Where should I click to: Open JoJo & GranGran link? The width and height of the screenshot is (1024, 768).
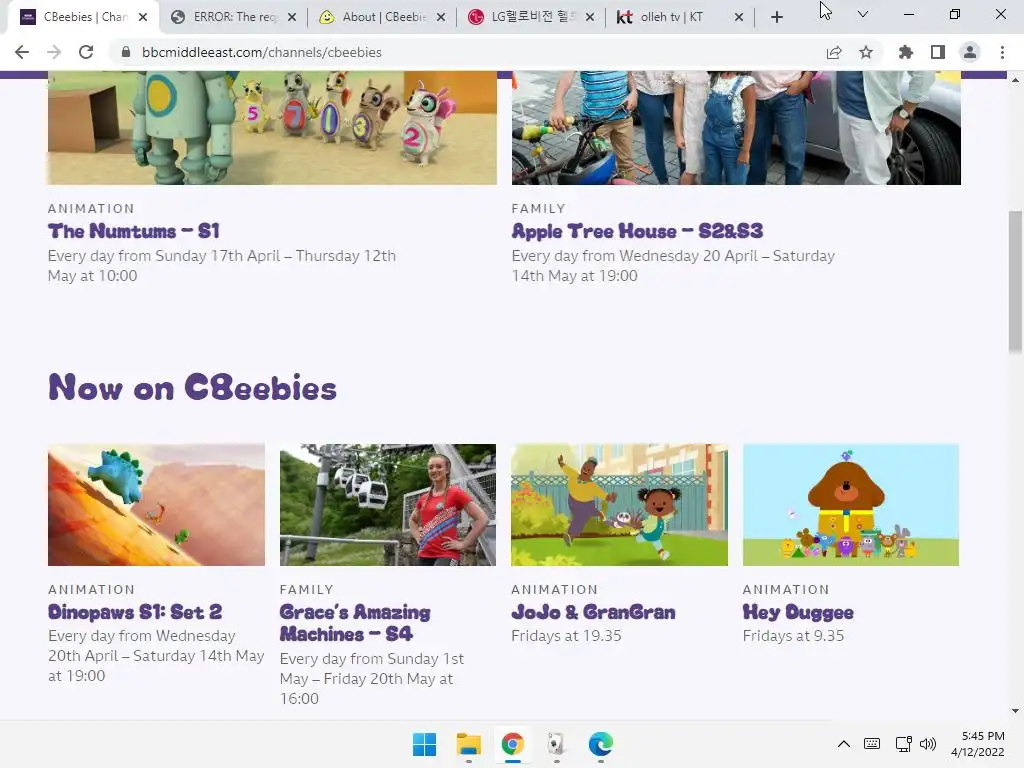593,612
